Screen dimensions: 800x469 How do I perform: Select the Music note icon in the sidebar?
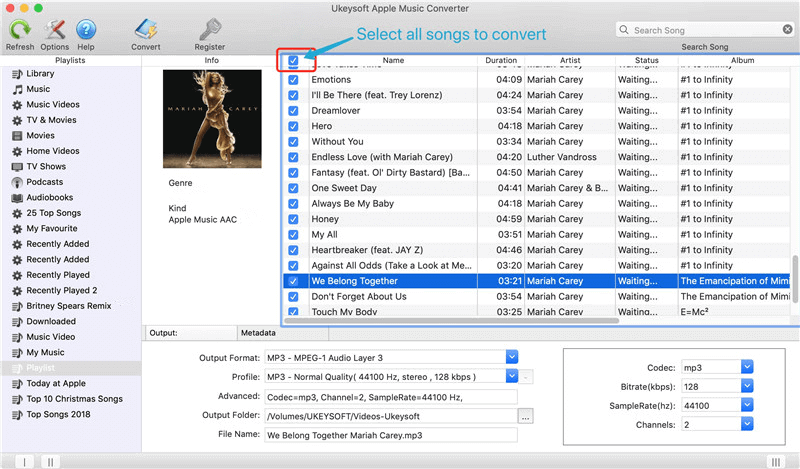point(17,89)
